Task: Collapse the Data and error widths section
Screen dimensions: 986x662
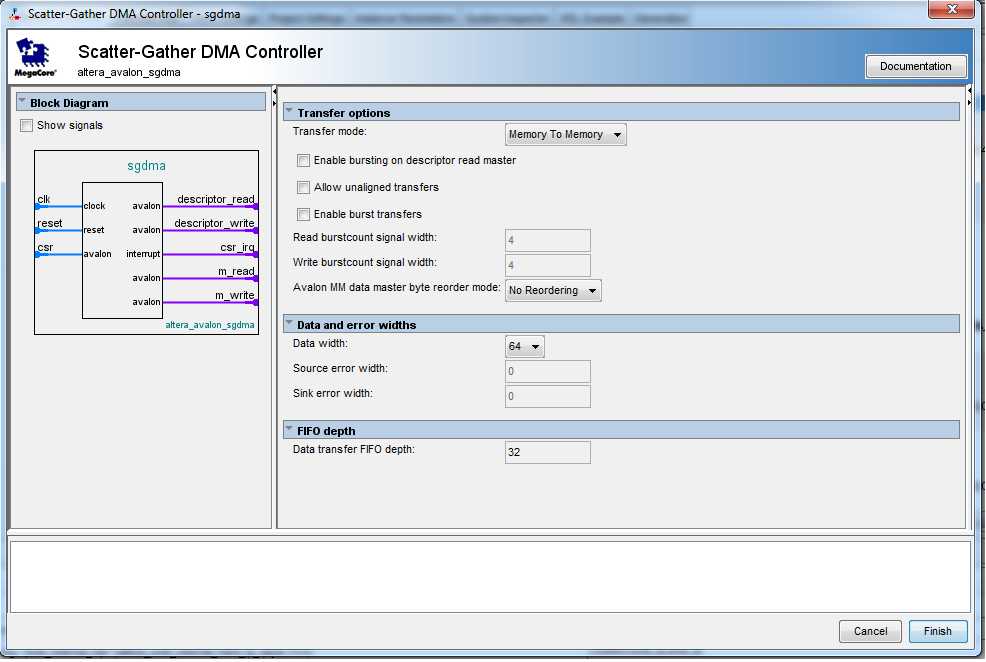Action: 289,323
